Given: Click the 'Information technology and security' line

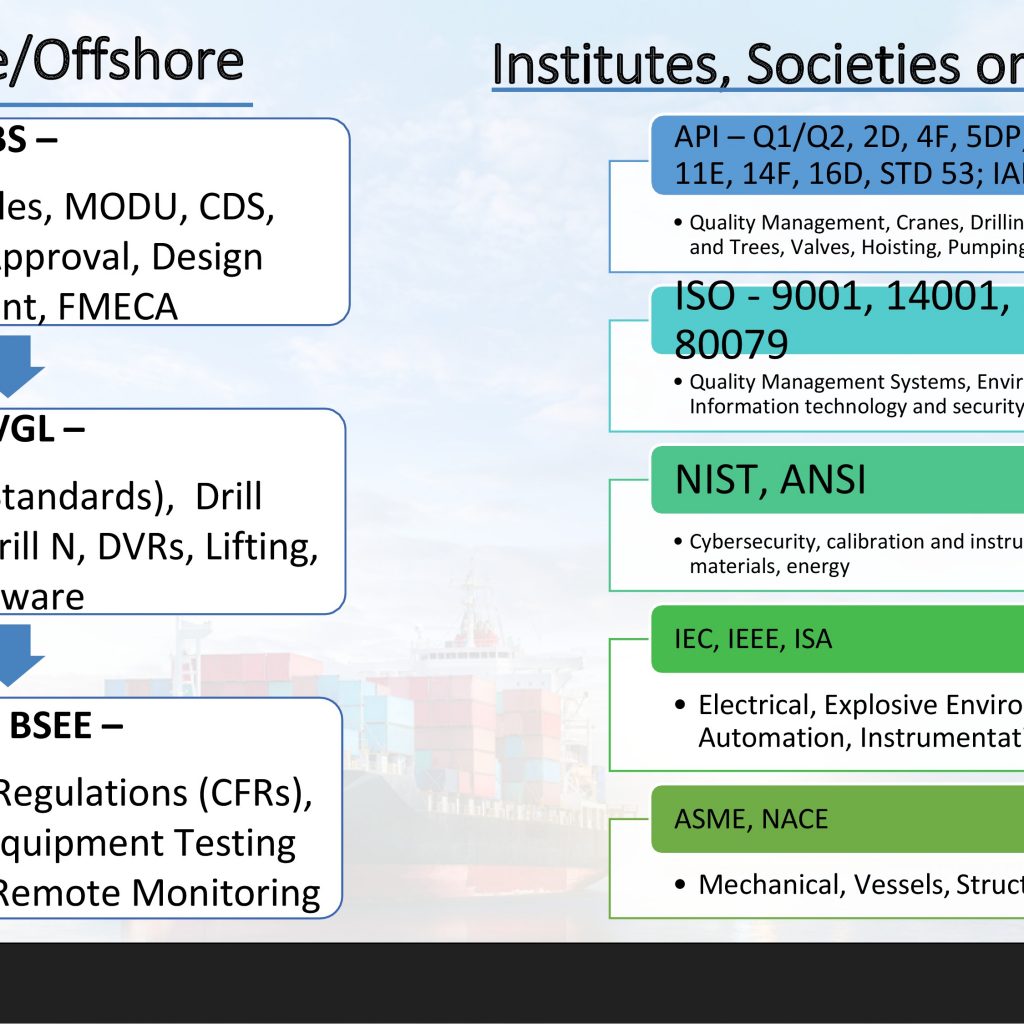Looking at the screenshot, I should [x=856, y=406].
